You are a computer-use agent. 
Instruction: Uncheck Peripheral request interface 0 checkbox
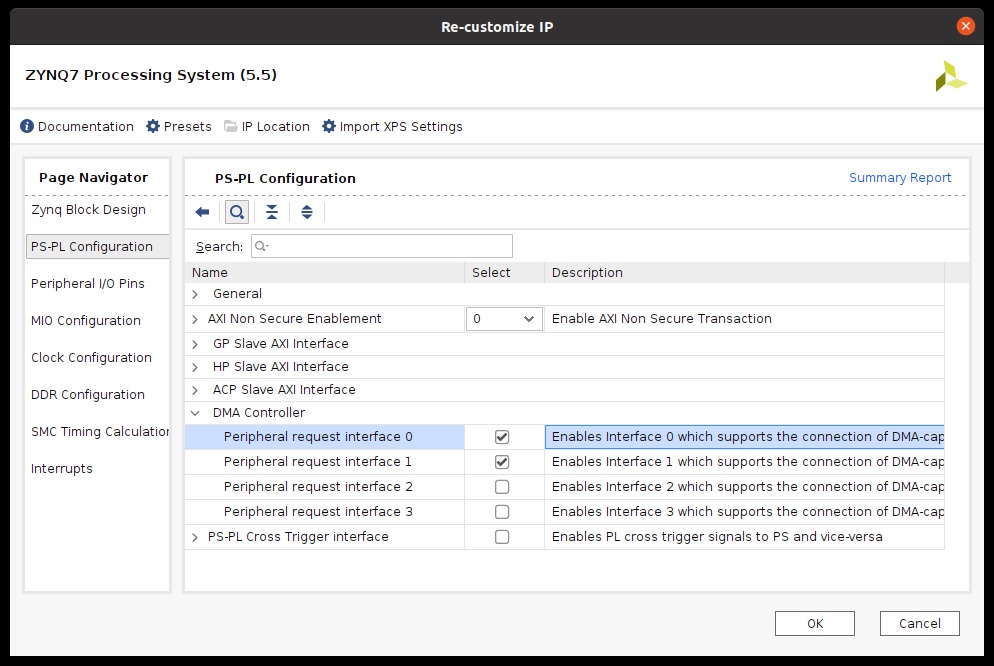click(x=502, y=437)
